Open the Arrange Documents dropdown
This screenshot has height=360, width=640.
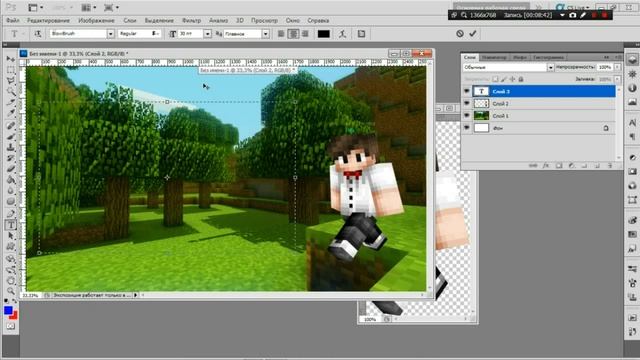point(89,8)
